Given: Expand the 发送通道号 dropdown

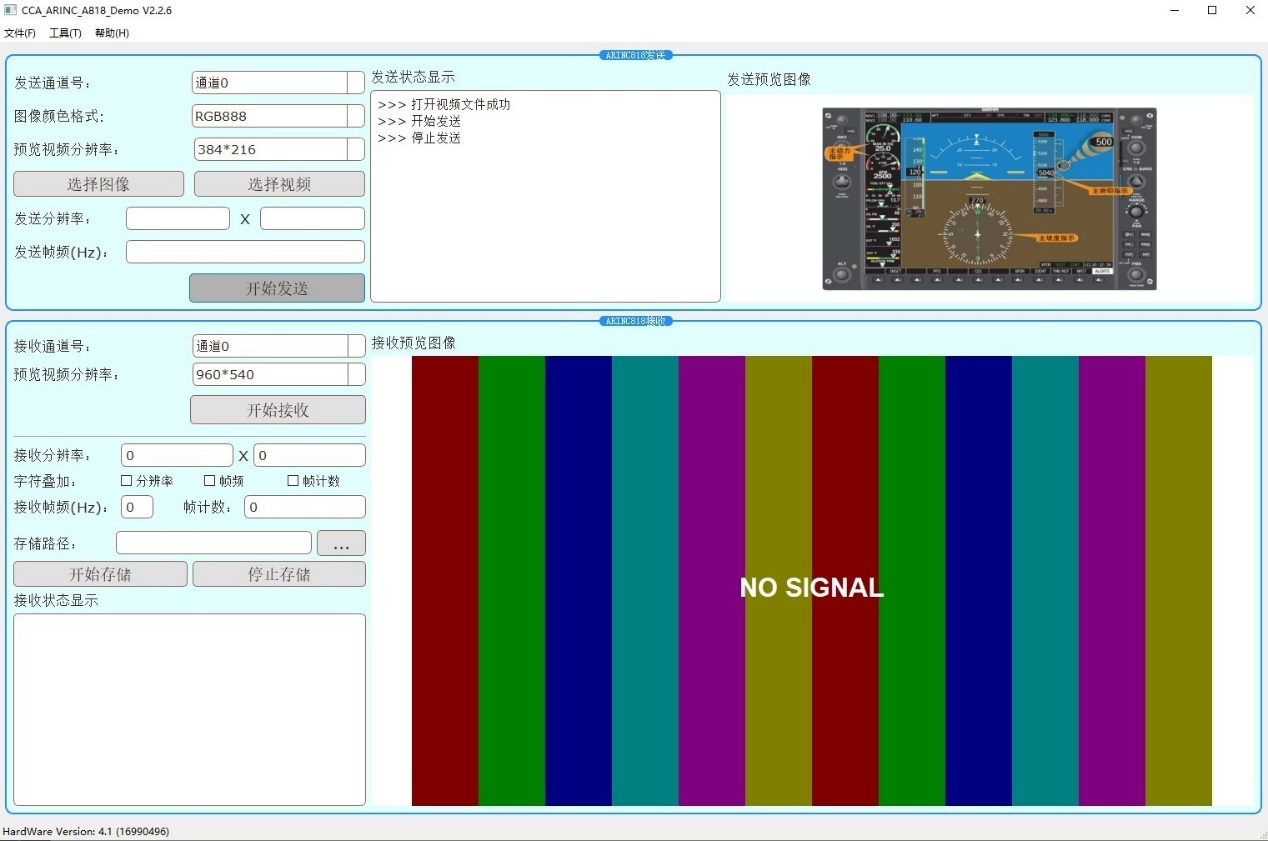Looking at the screenshot, I should (355, 83).
